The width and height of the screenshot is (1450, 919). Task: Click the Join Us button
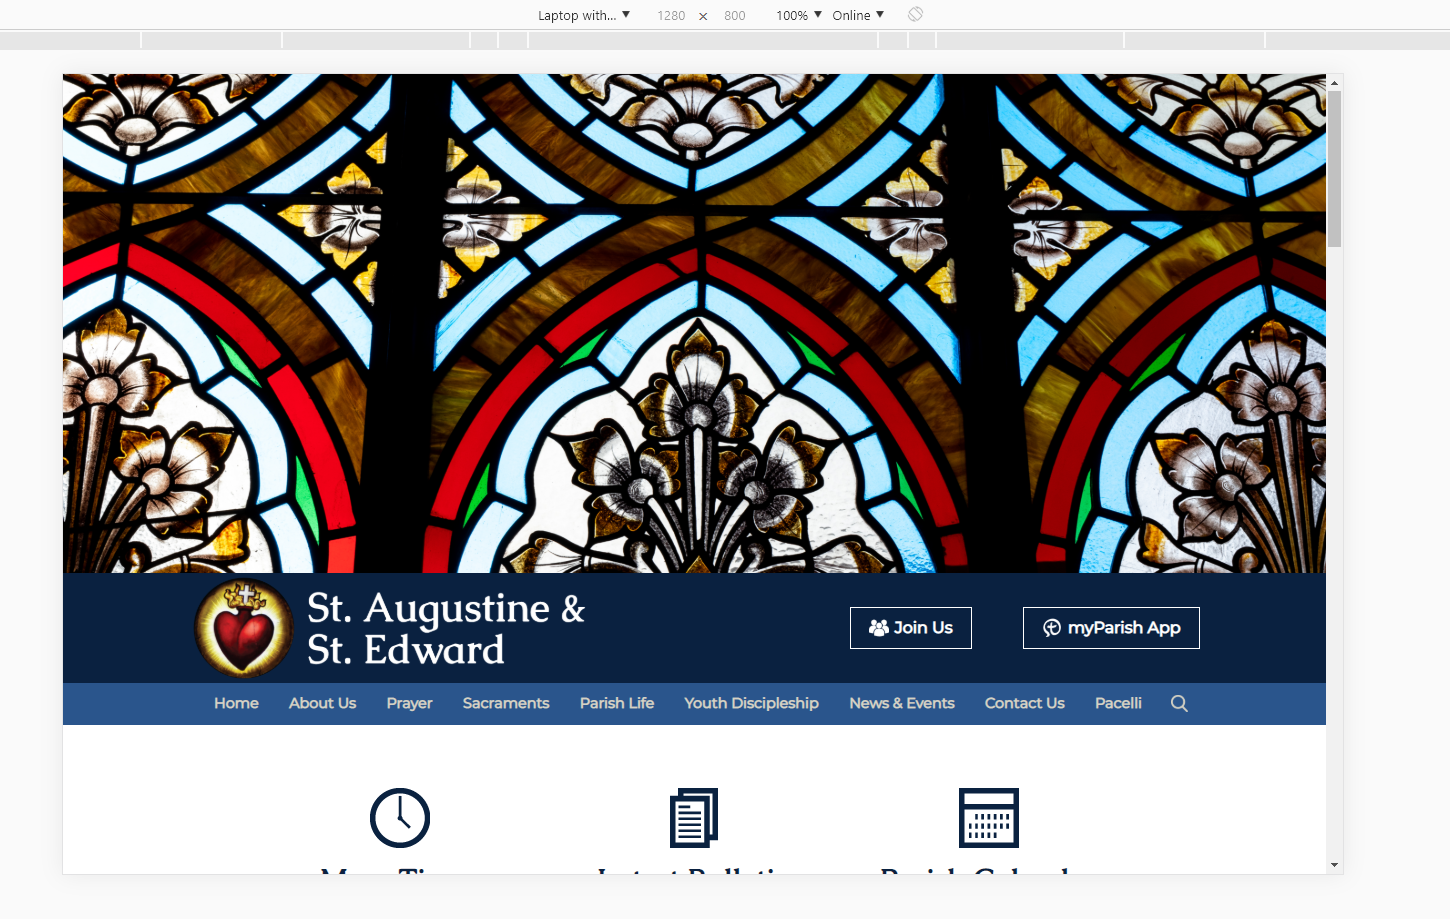pyautogui.click(x=910, y=628)
